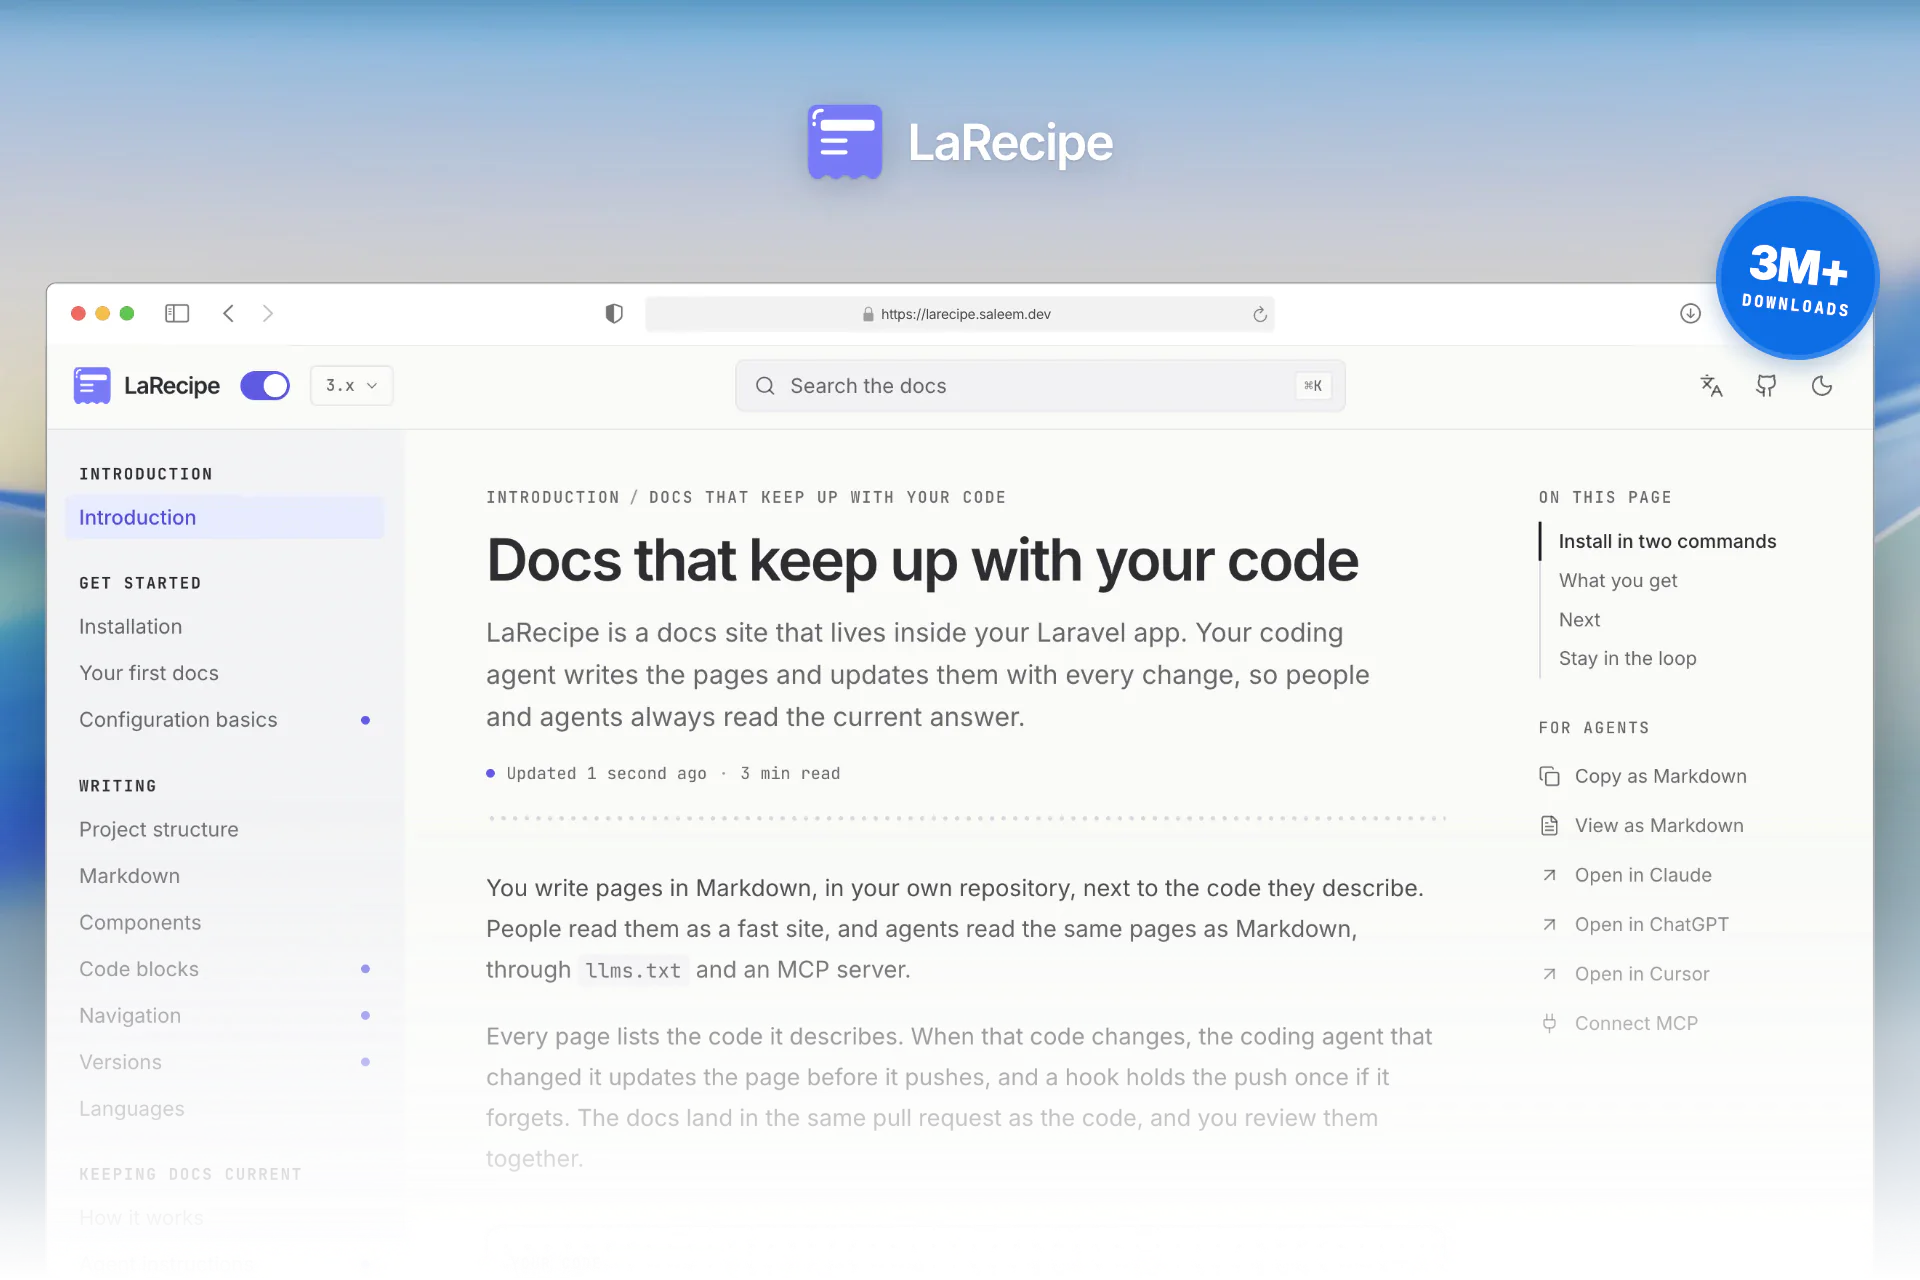
Task: Jump to Stay in the loop section
Action: click(1627, 658)
